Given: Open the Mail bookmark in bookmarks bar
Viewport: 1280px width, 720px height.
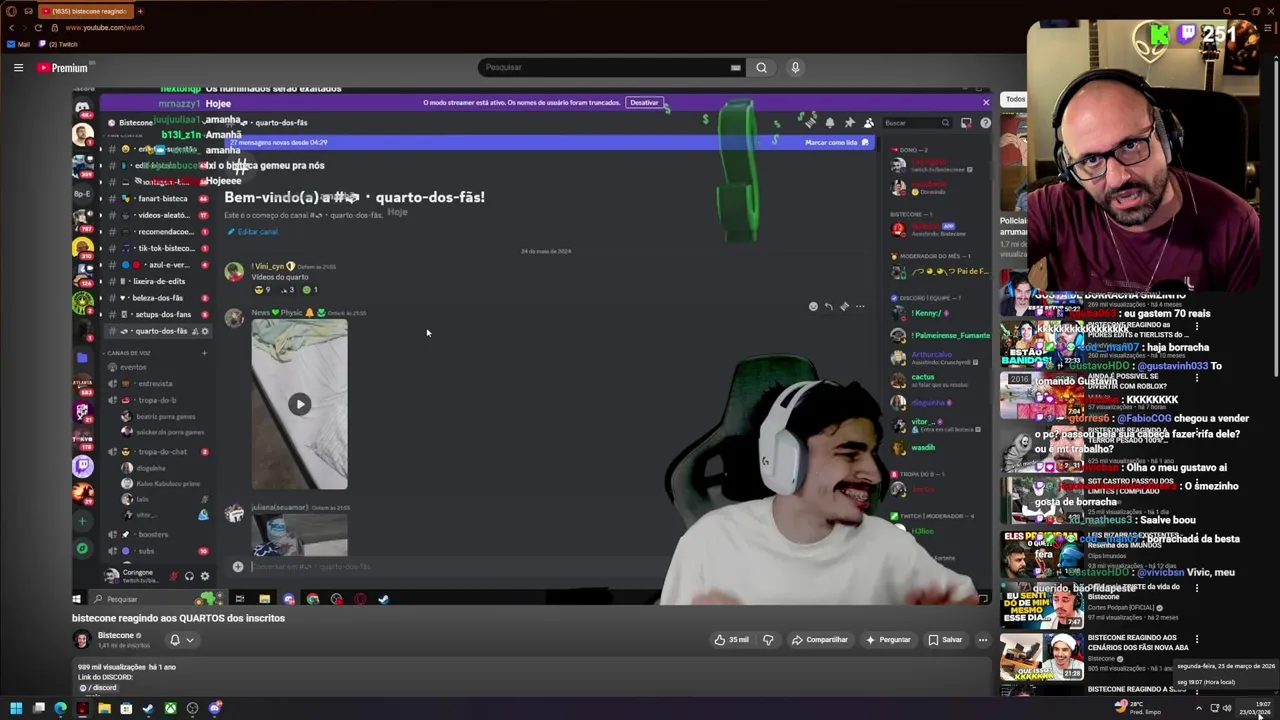Looking at the screenshot, I should point(20,44).
